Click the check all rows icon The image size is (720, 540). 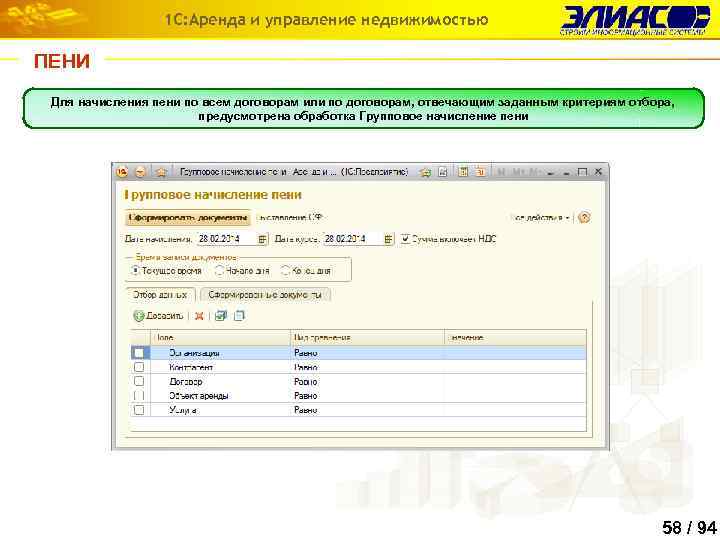pyautogui.click(x=221, y=316)
